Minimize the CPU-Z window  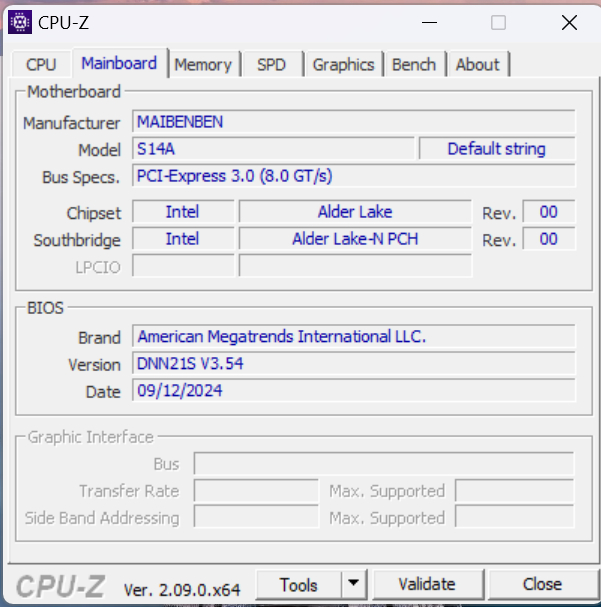[x=429, y=22]
